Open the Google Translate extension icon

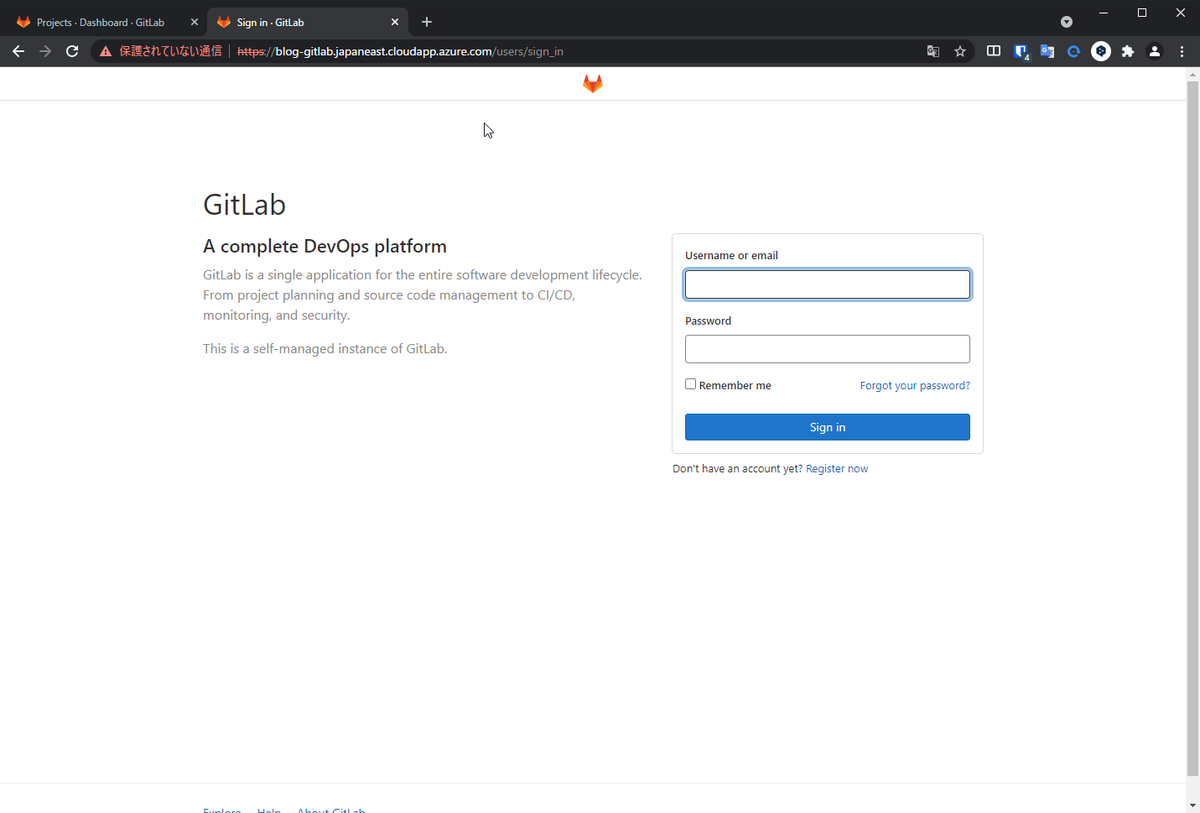tap(1047, 51)
